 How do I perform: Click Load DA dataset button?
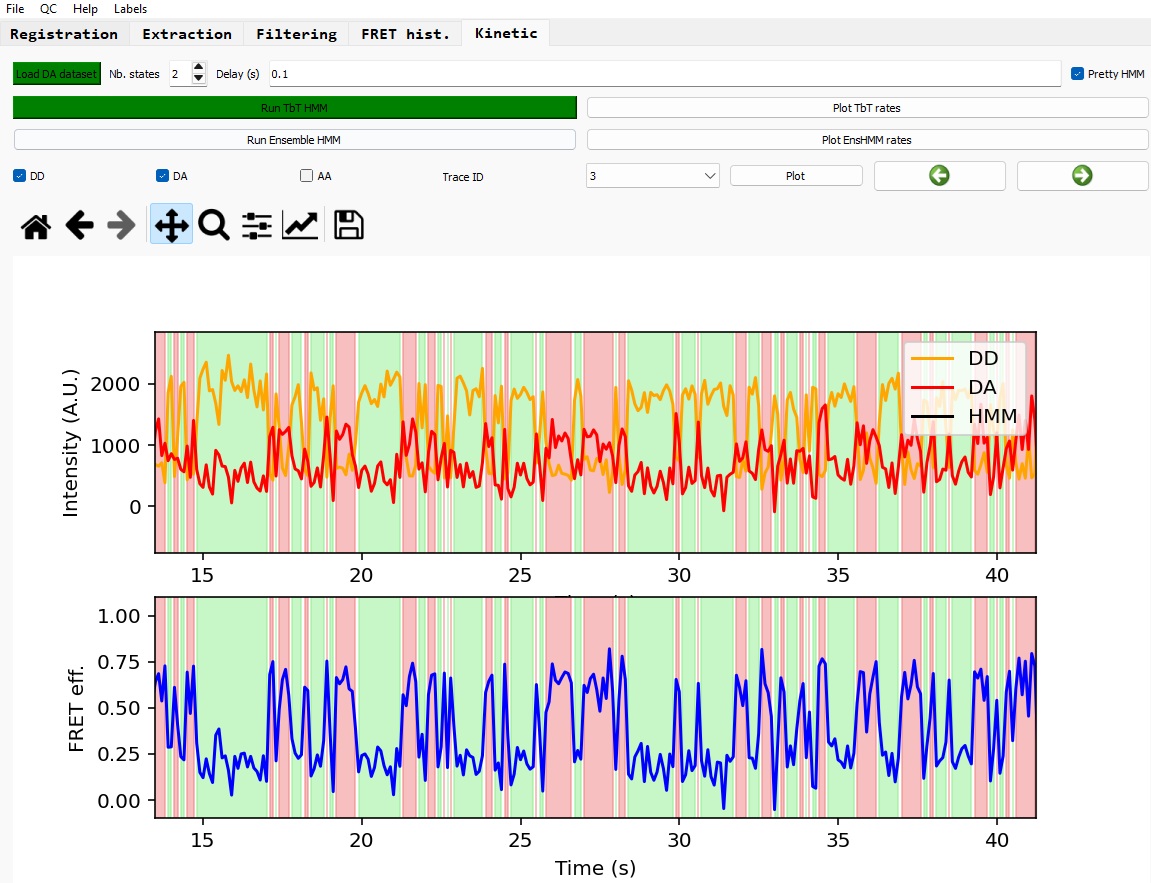point(57,74)
